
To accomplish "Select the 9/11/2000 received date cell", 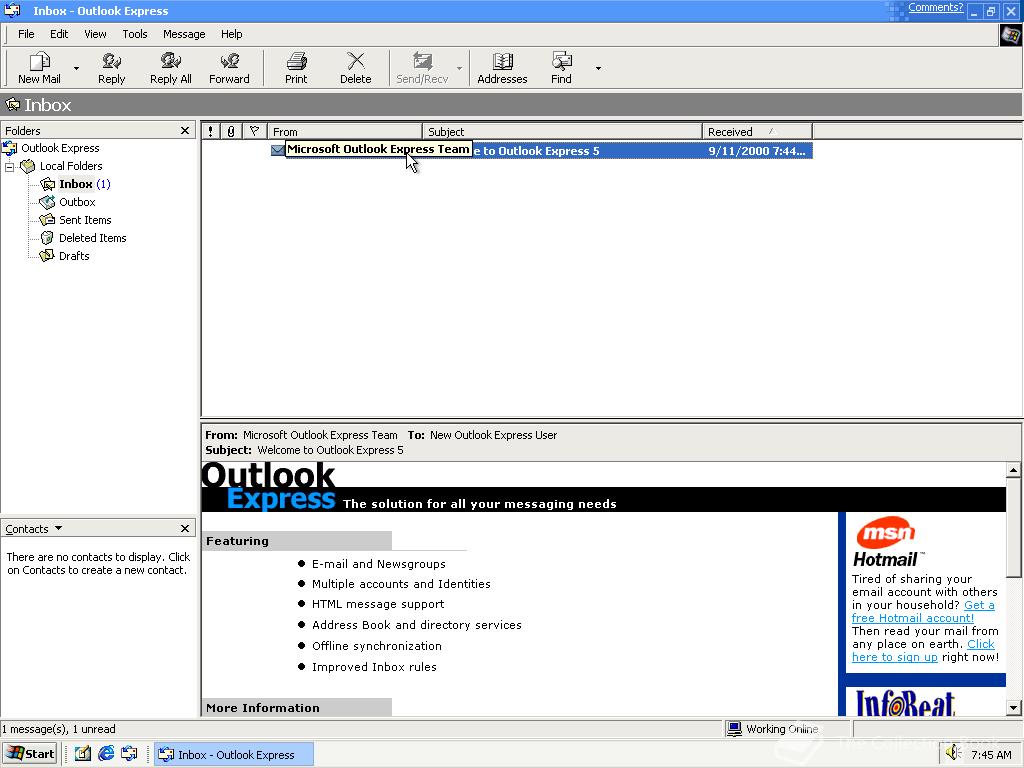I will [756, 151].
